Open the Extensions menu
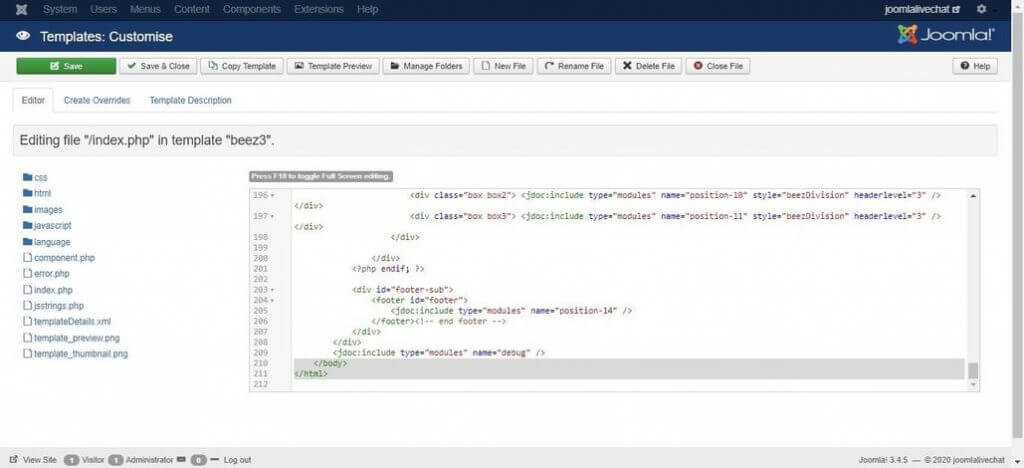 coord(319,9)
